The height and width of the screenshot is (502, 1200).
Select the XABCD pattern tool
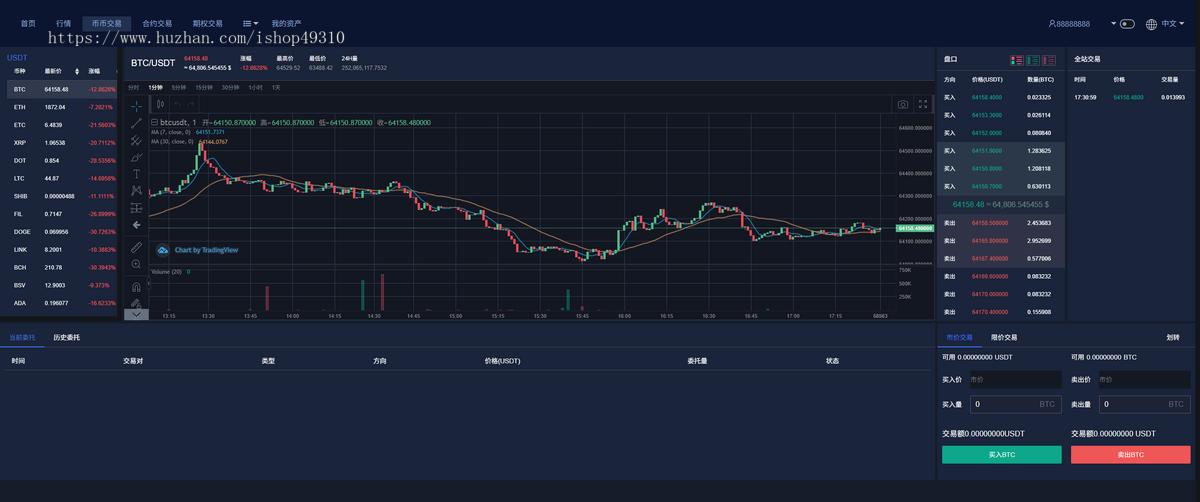pos(136,190)
